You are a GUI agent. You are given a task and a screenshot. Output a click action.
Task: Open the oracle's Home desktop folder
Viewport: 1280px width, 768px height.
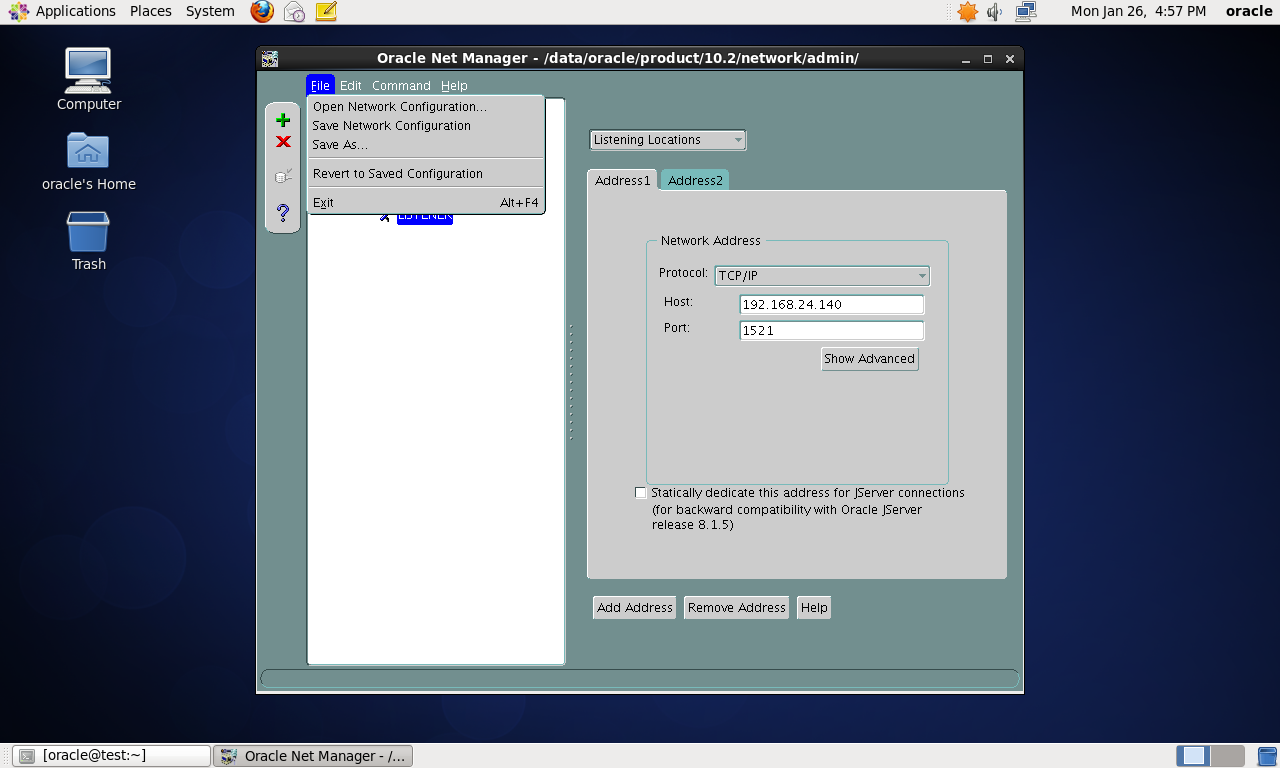coord(88,161)
